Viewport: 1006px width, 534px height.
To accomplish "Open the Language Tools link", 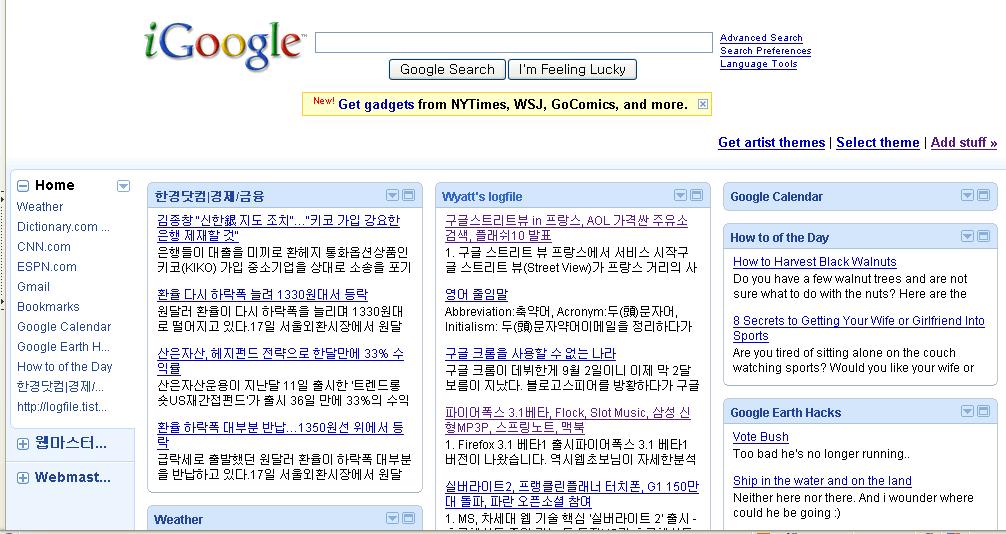I will click(x=758, y=64).
